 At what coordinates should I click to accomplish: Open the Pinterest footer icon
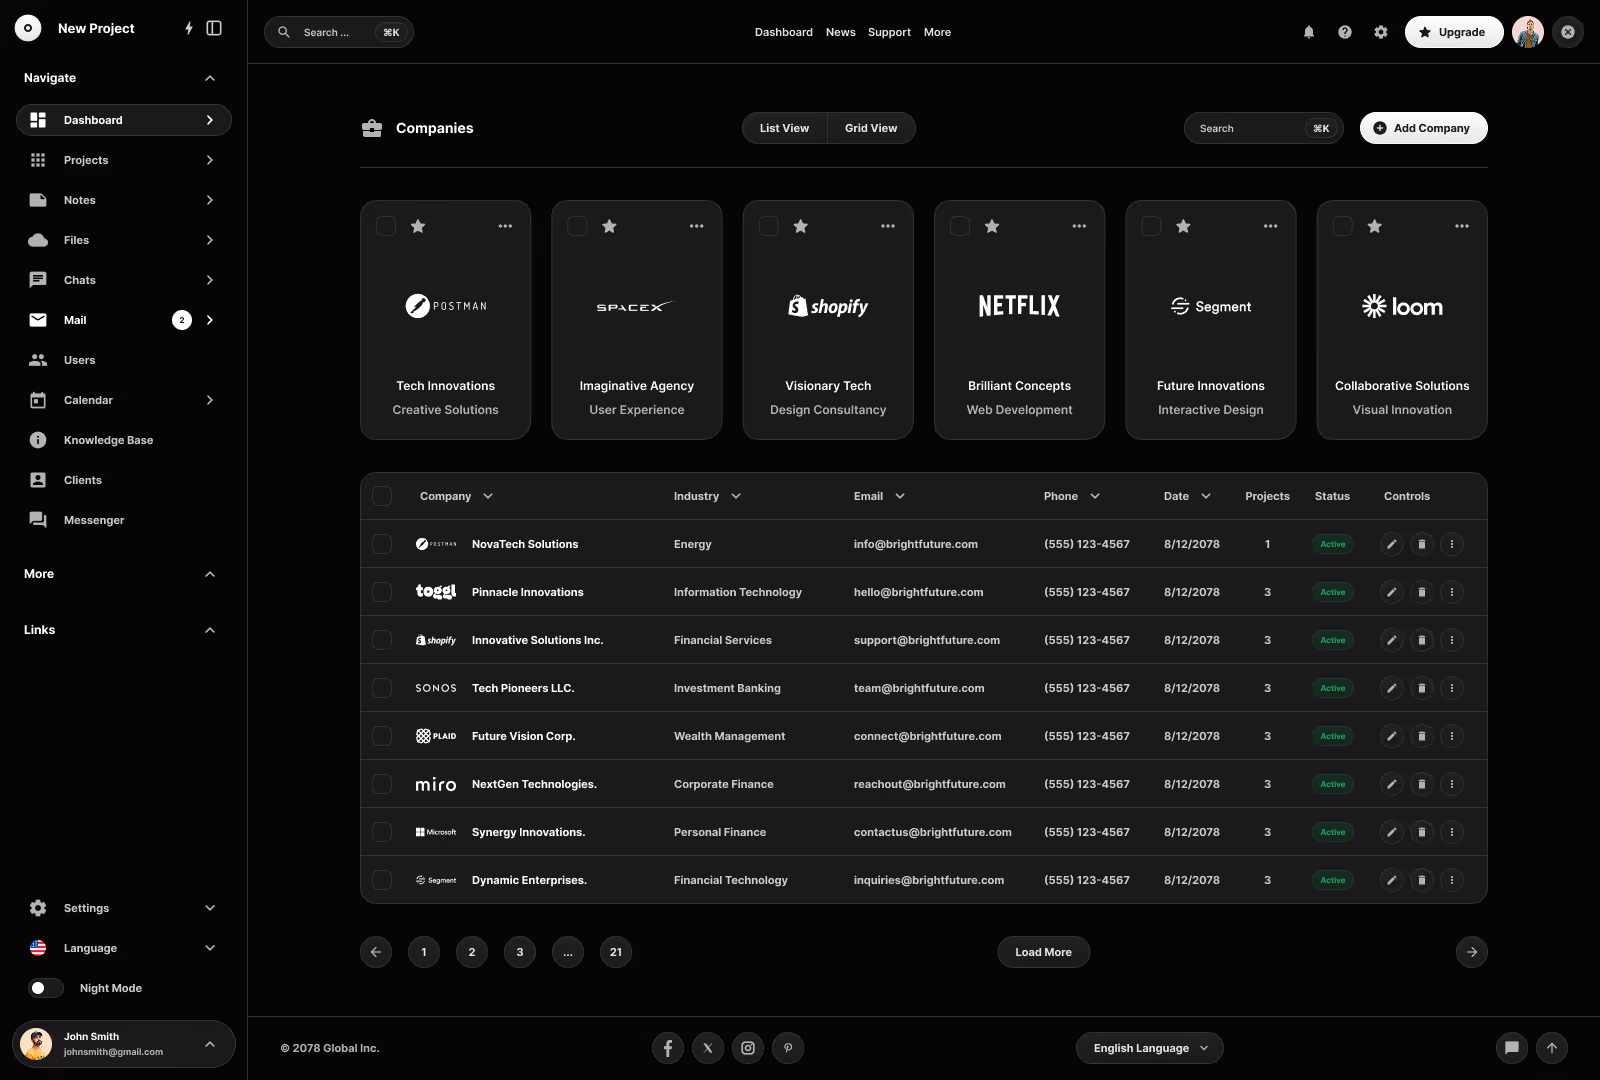point(788,1048)
